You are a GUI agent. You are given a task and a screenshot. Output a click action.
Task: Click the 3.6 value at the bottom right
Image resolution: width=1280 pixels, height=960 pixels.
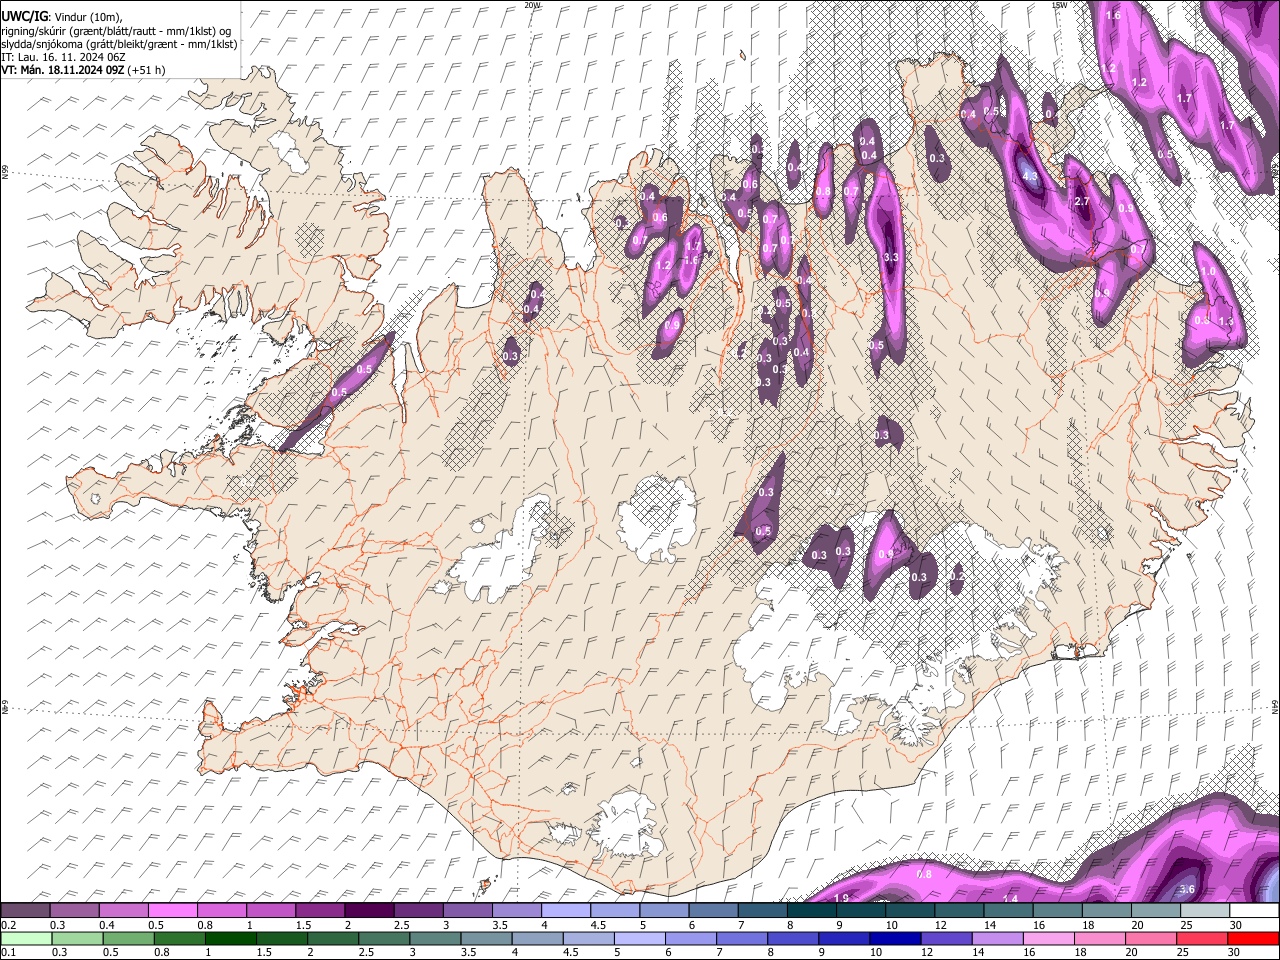1187,889
